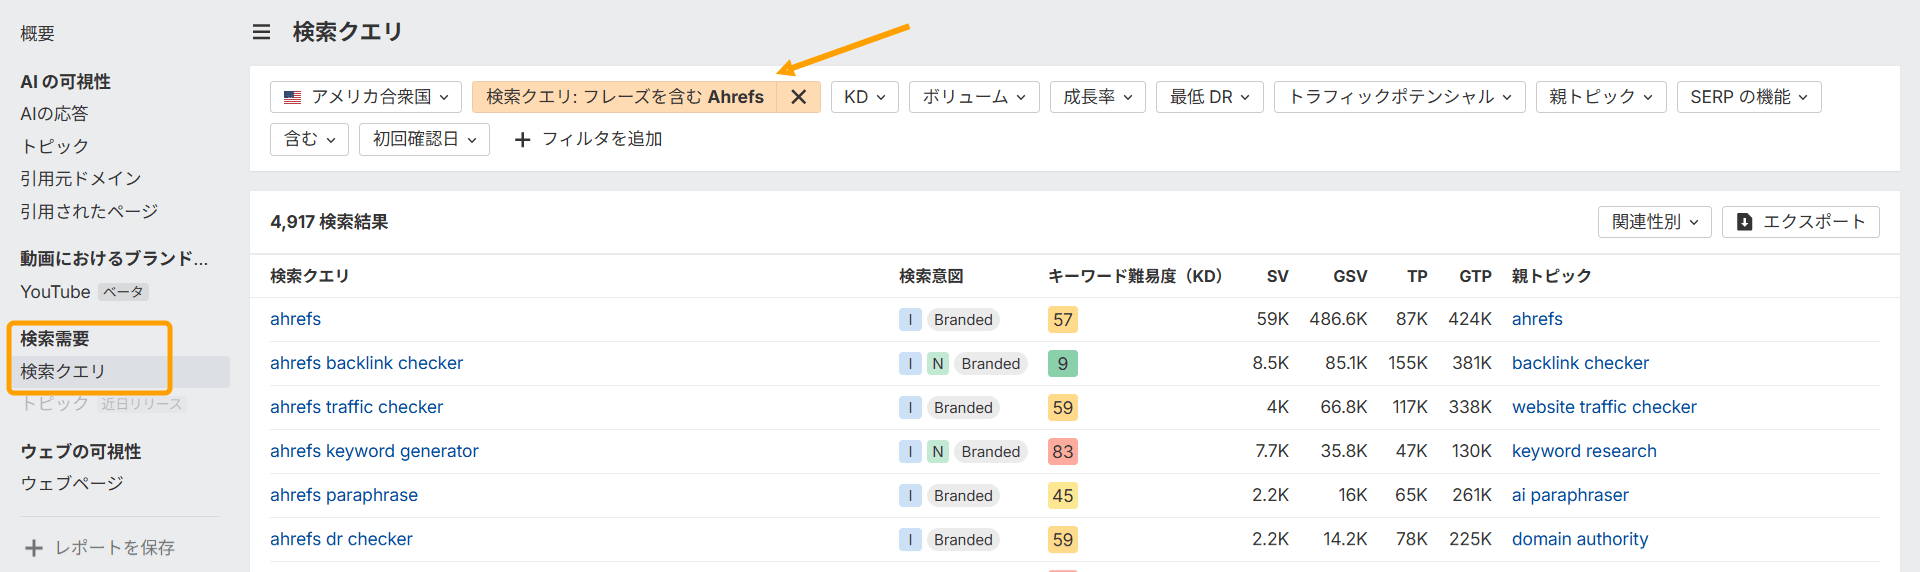
Task: Click フィルタを追加 button
Action: click(588, 139)
